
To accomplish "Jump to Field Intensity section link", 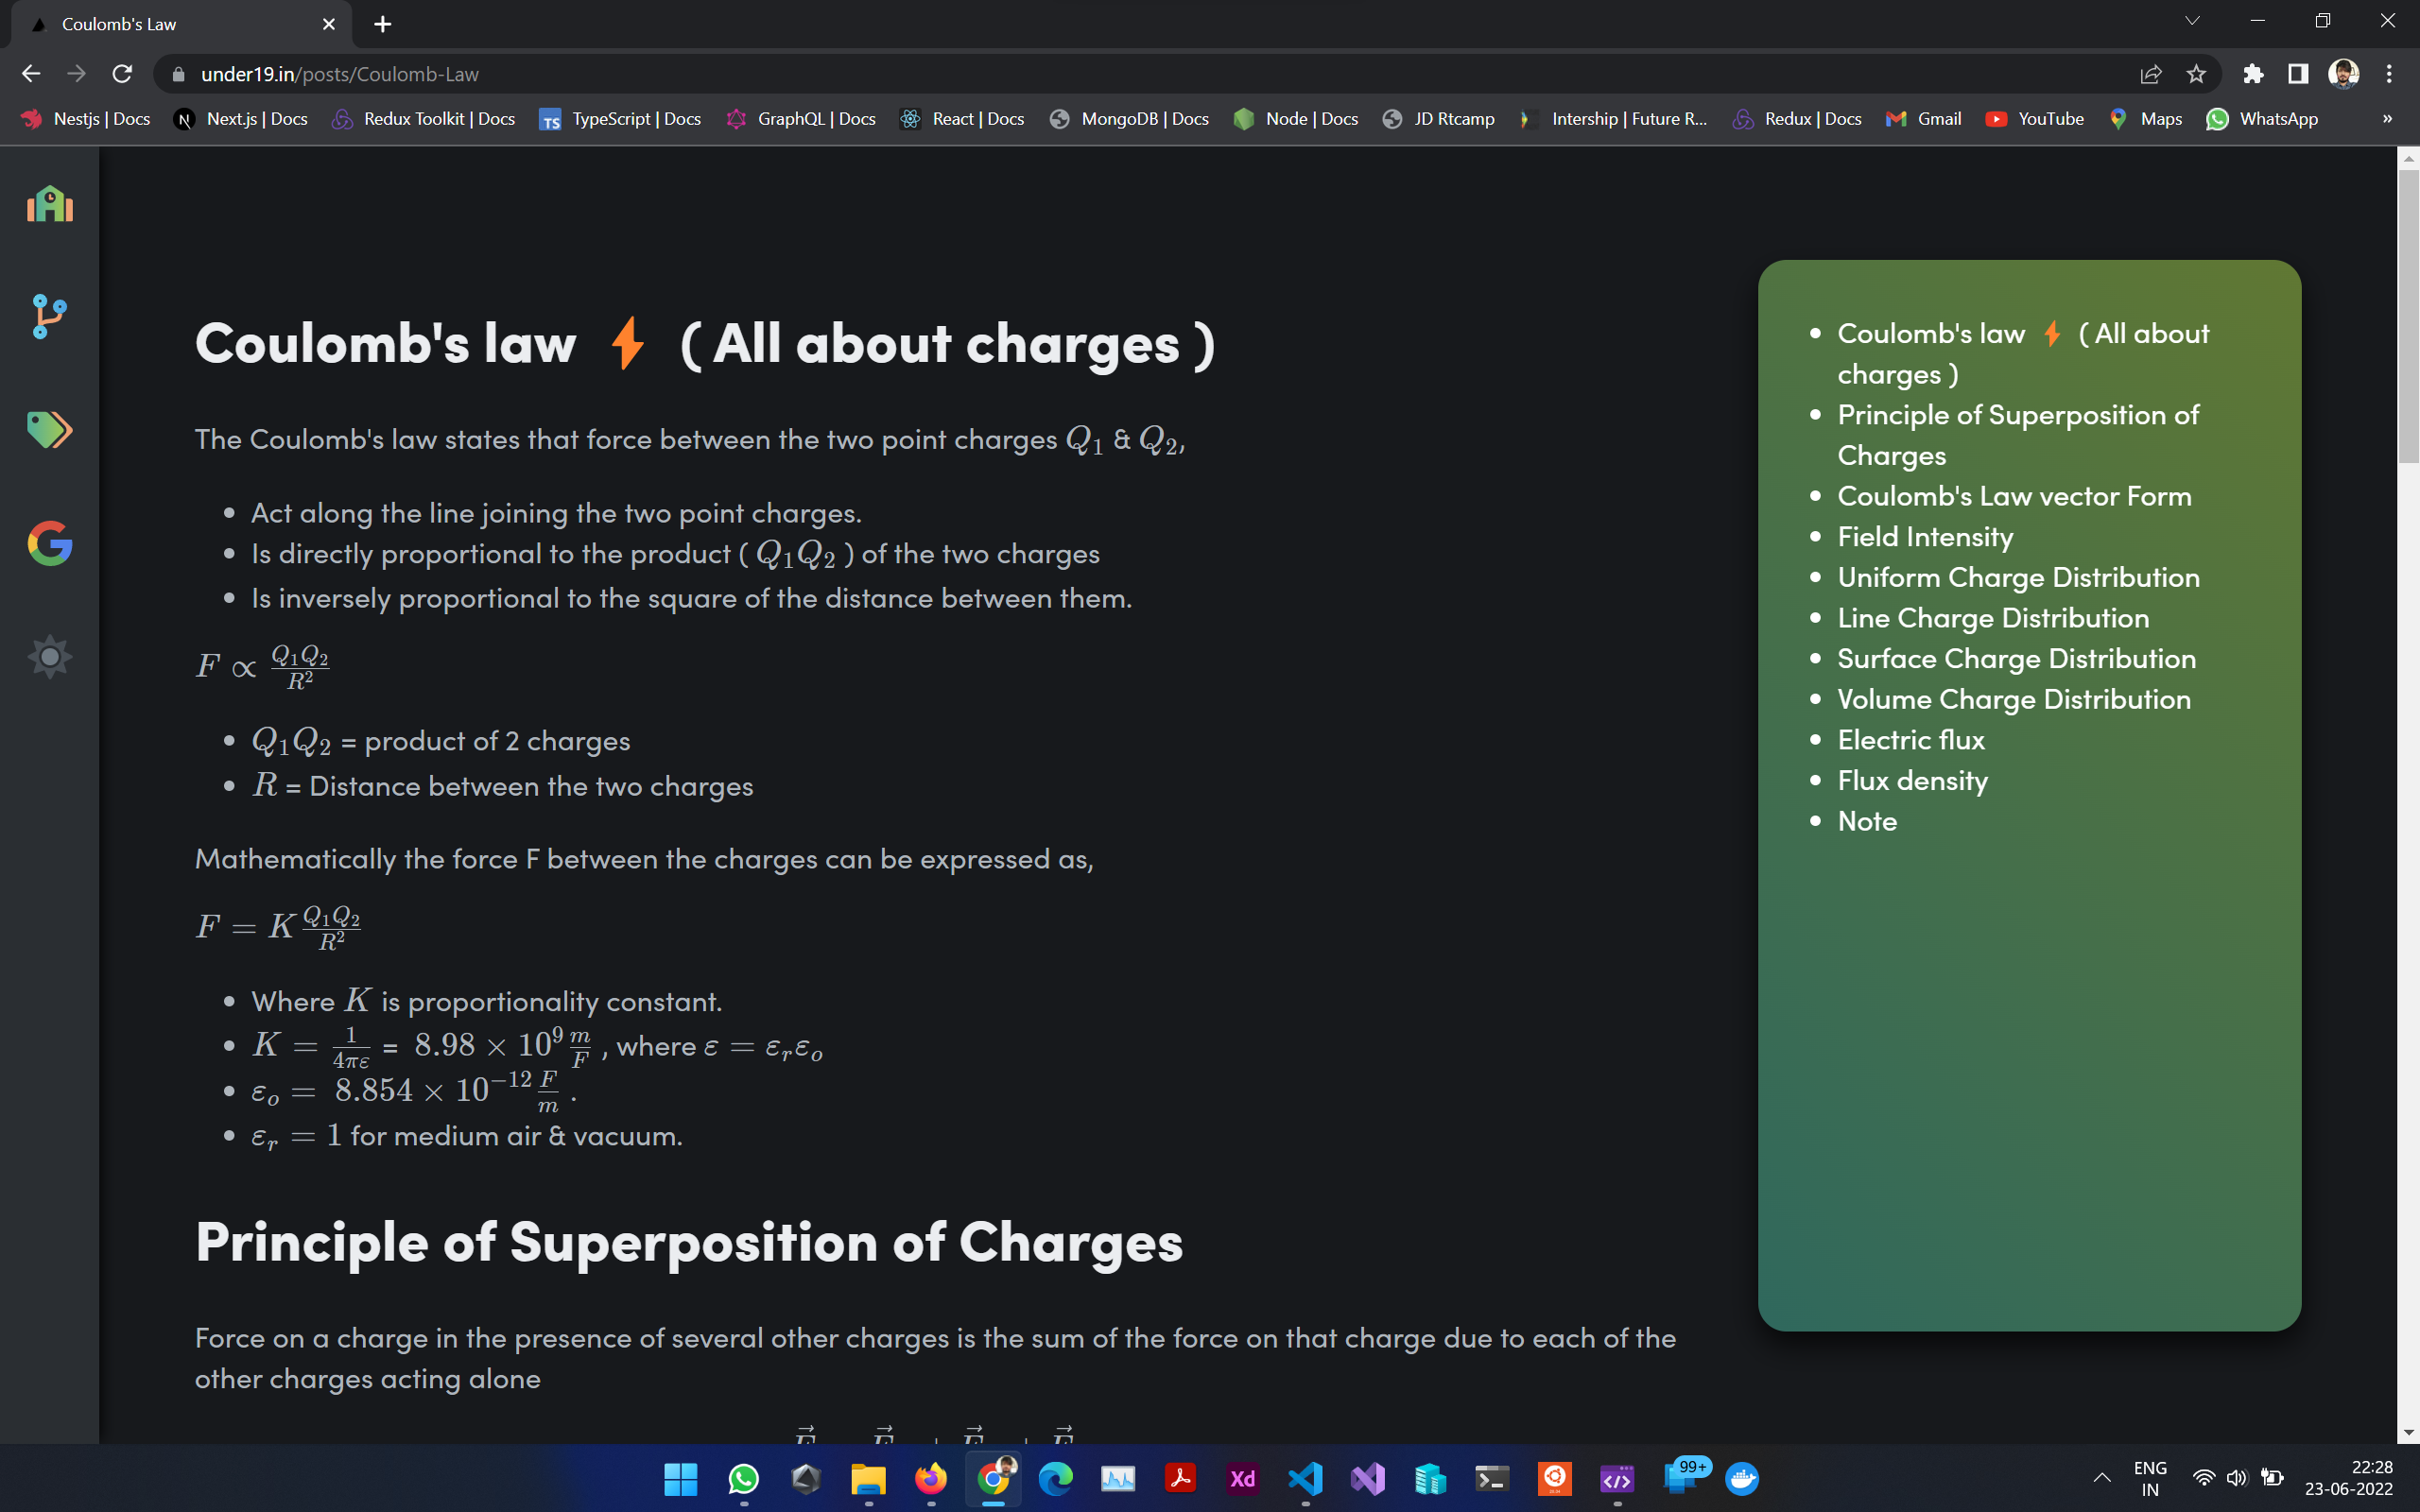I will (x=1925, y=537).
